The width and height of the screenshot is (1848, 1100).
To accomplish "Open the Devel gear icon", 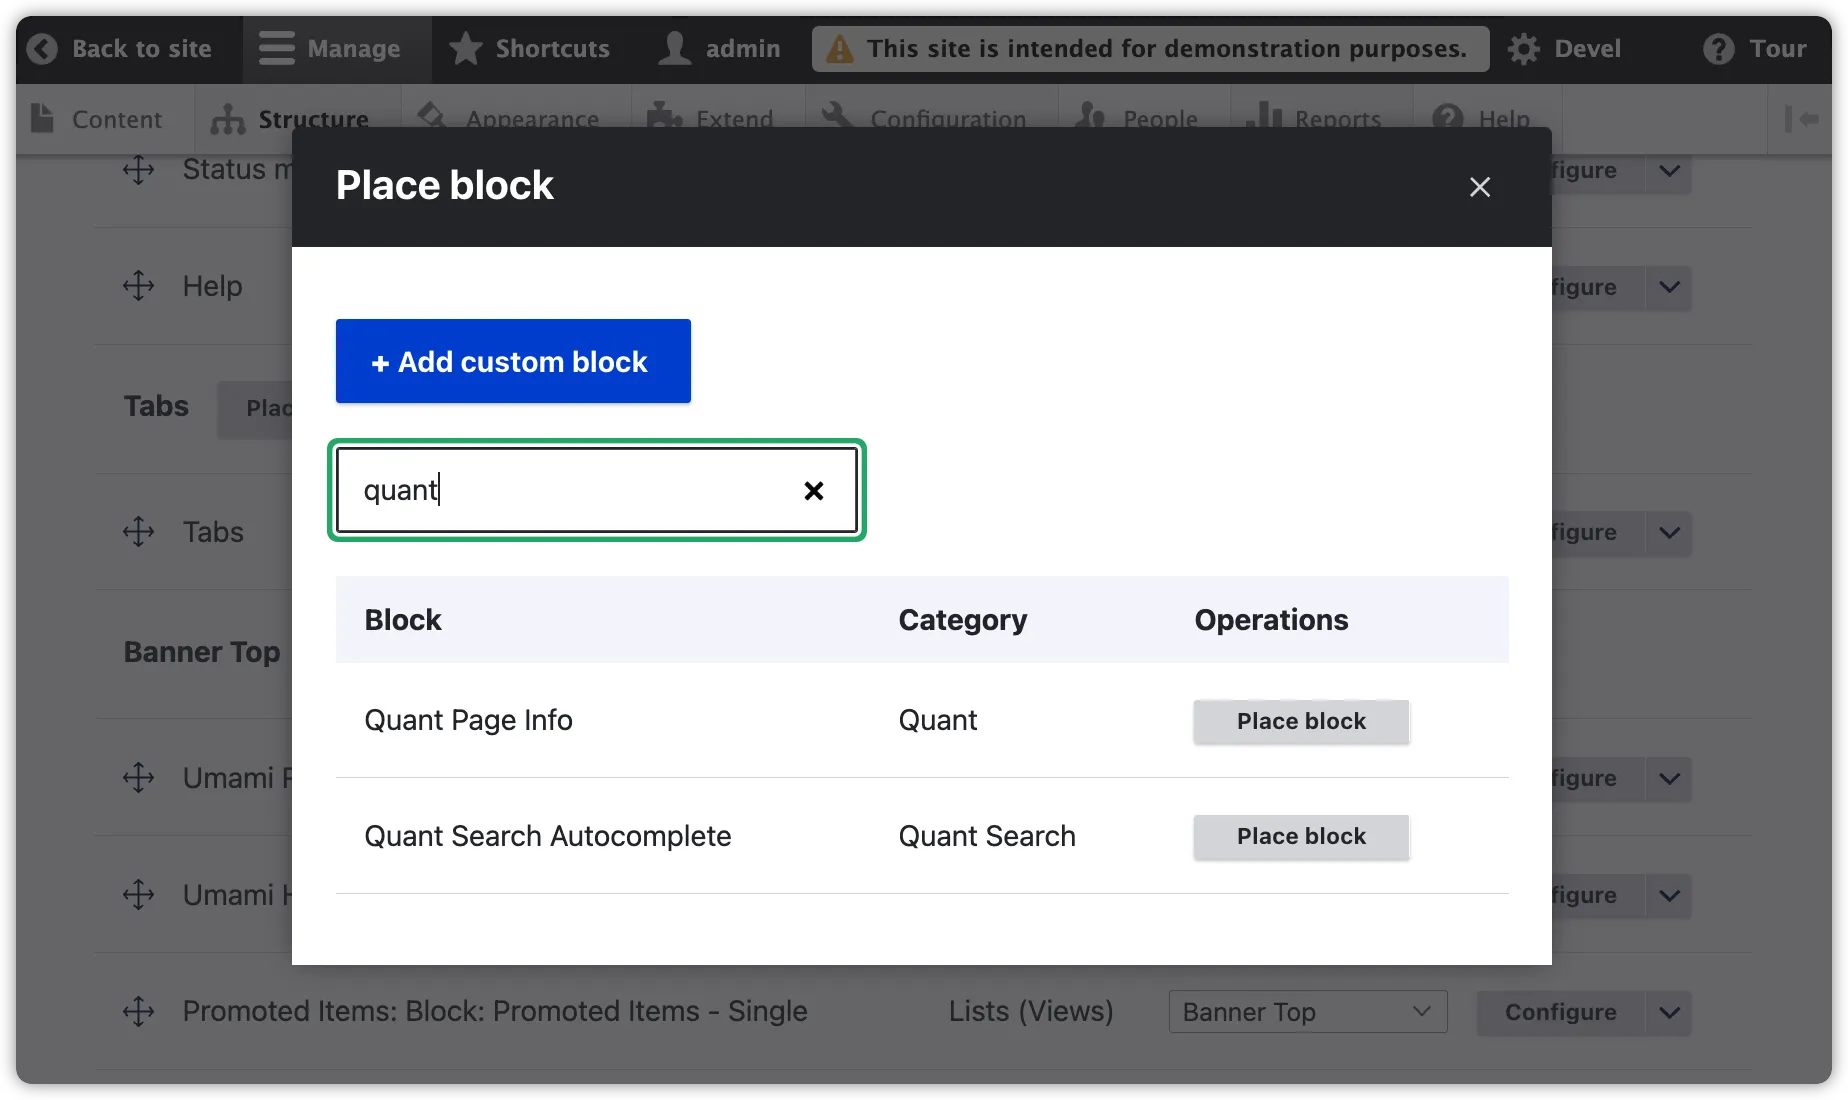I will point(1524,48).
